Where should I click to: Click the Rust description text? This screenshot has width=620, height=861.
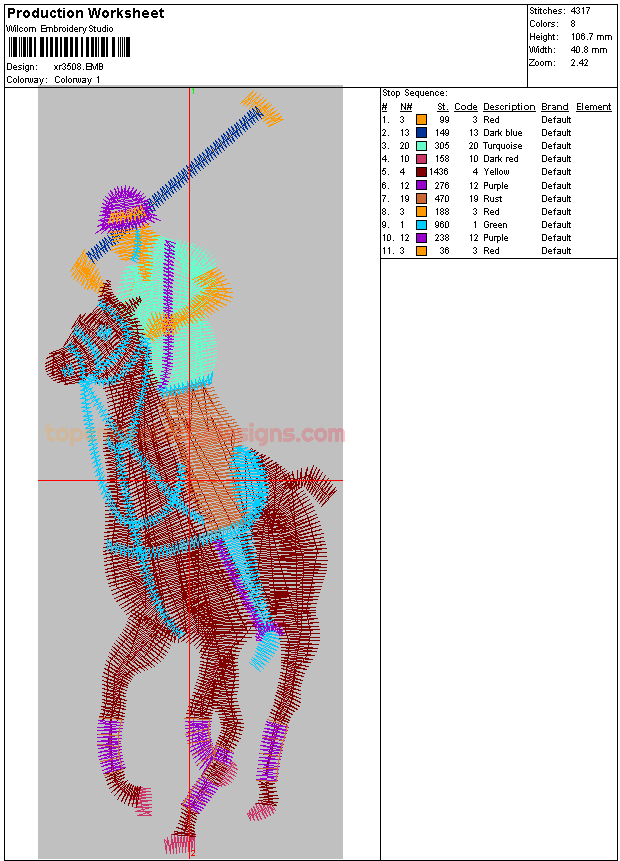[493, 199]
